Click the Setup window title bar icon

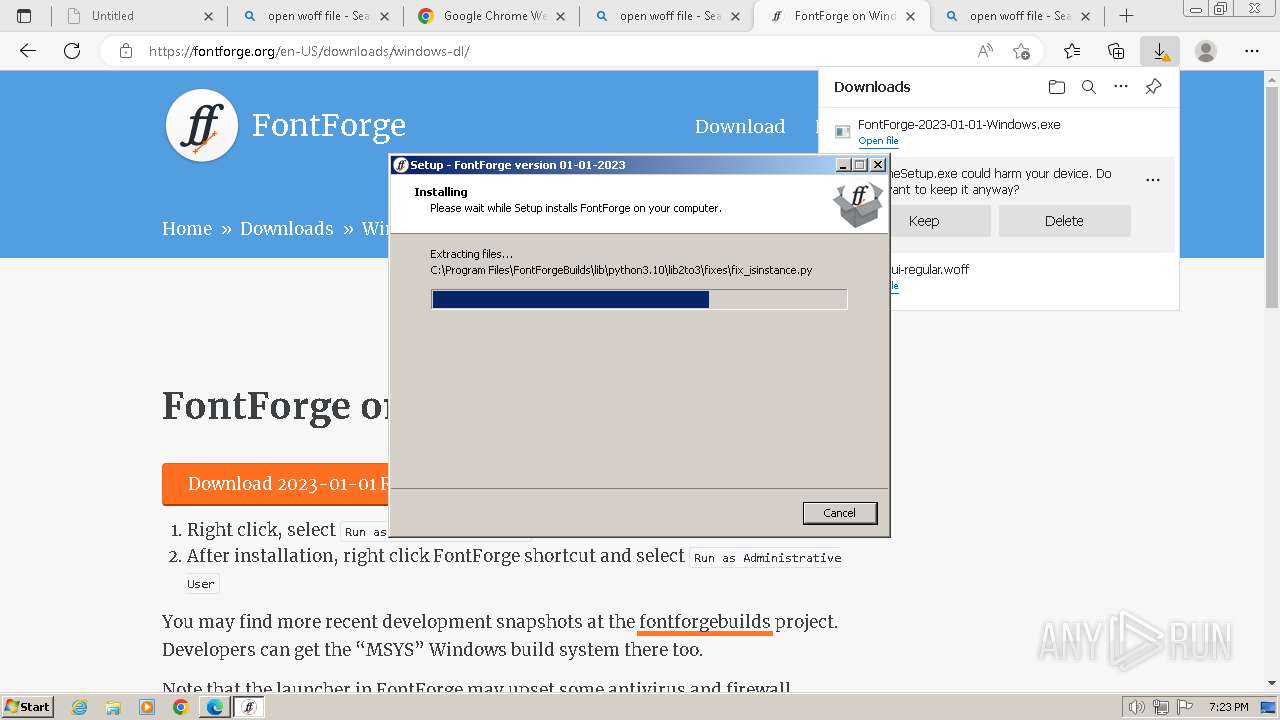(x=401, y=165)
